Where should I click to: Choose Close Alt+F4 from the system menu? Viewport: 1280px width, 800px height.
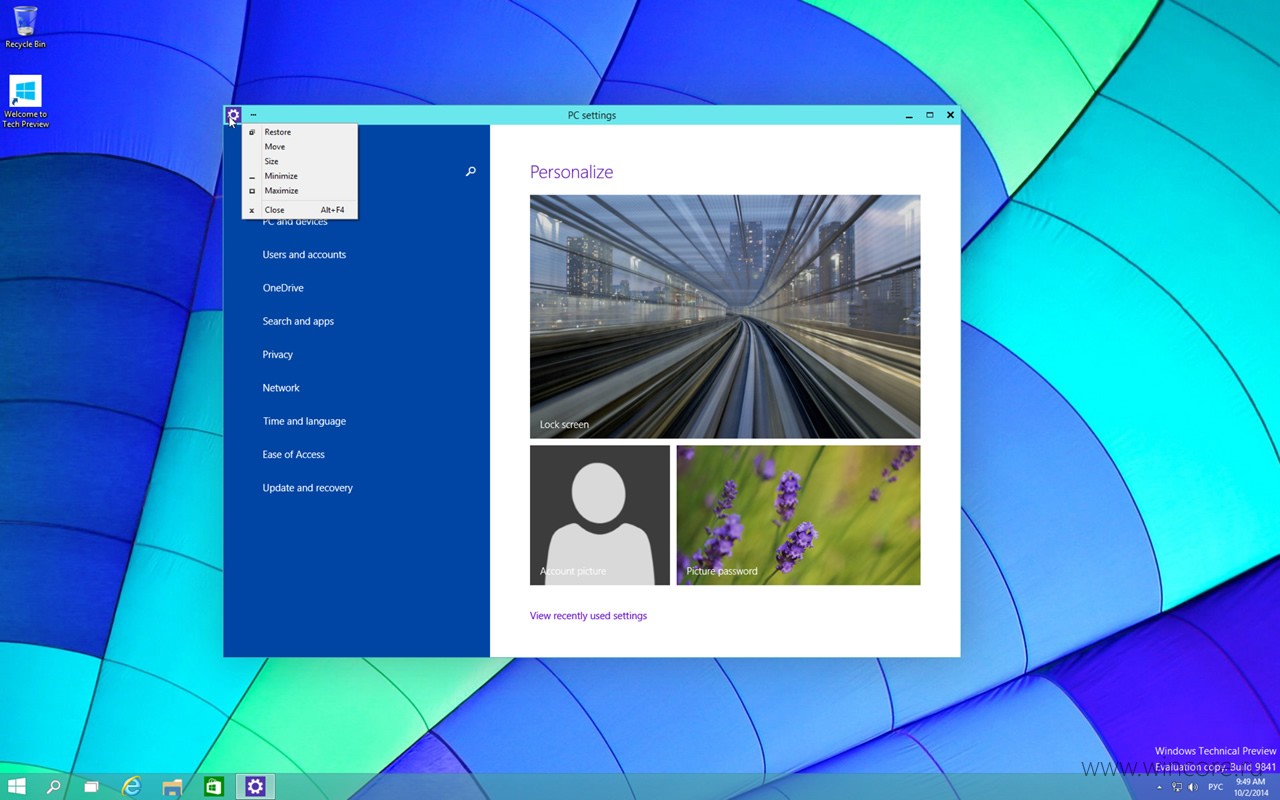click(x=300, y=210)
